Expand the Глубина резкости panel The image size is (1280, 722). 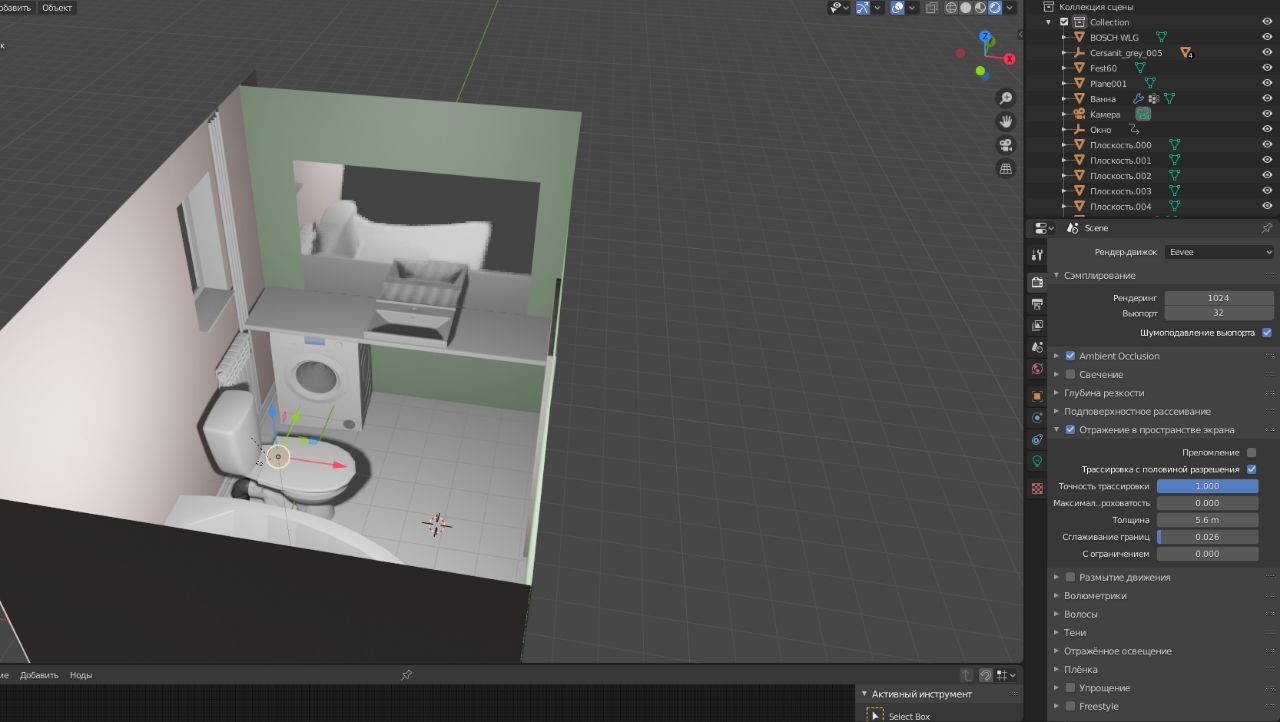click(1057, 393)
